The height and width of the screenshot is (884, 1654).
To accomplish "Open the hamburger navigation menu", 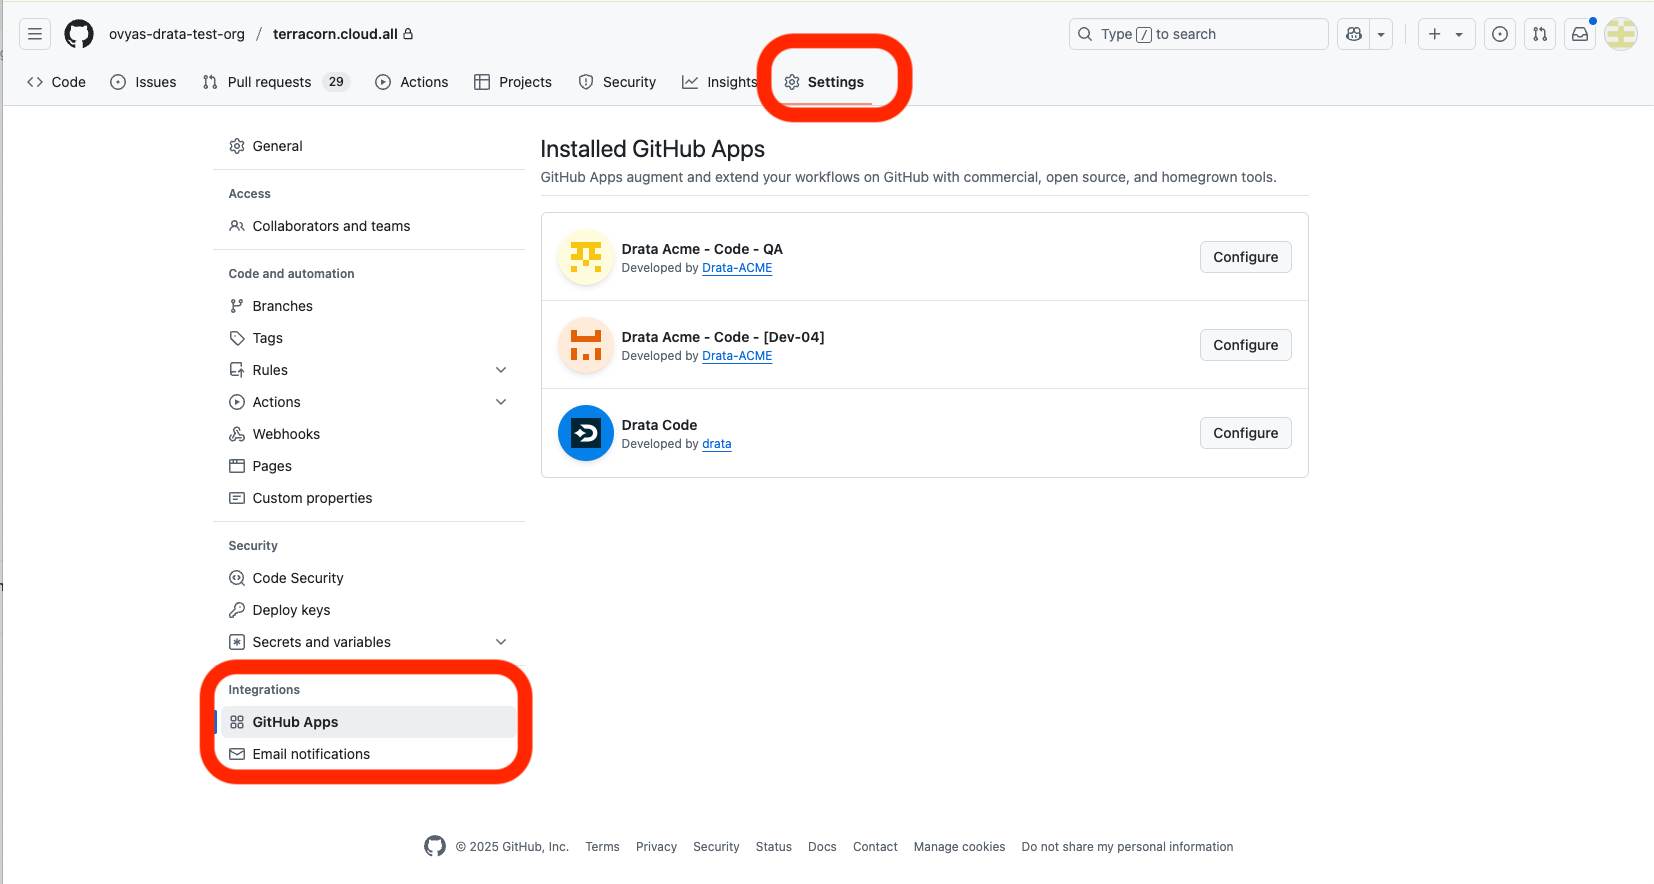I will pyautogui.click(x=35, y=34).
